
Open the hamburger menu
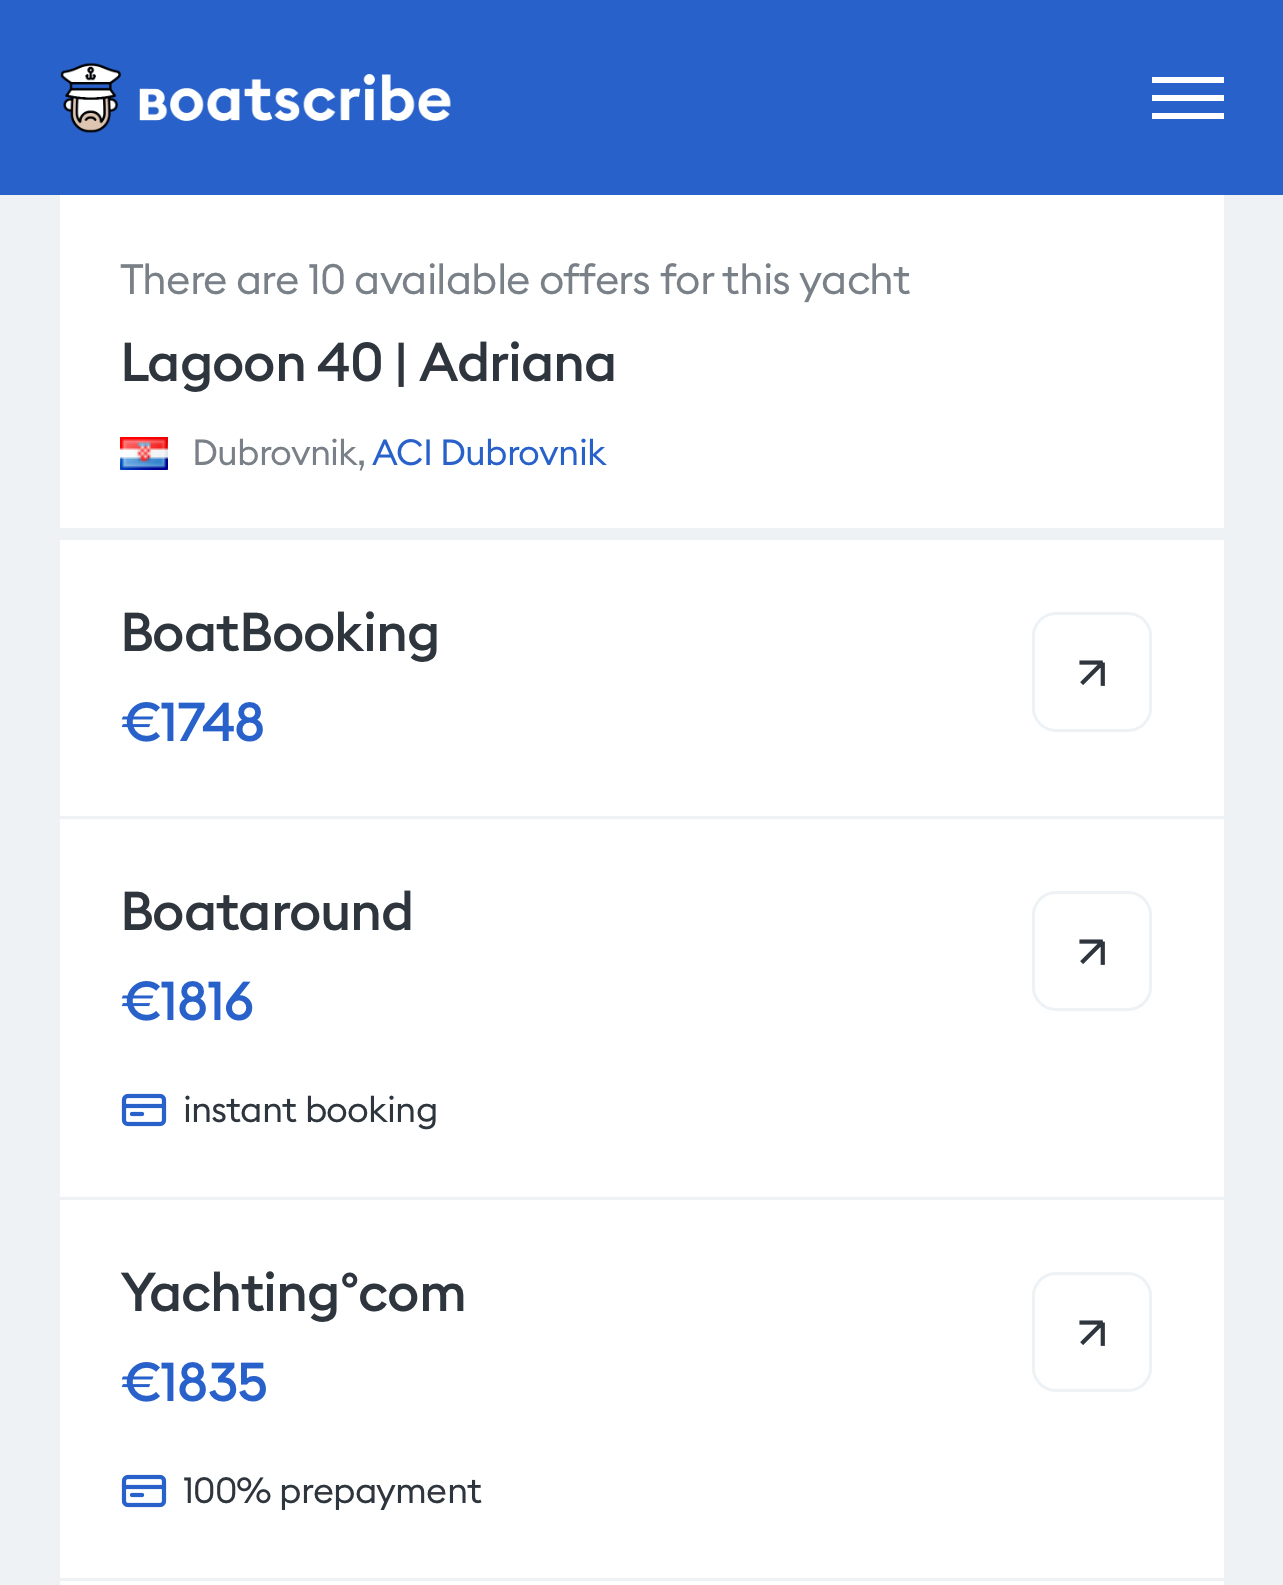click(x=1187, y=98)
